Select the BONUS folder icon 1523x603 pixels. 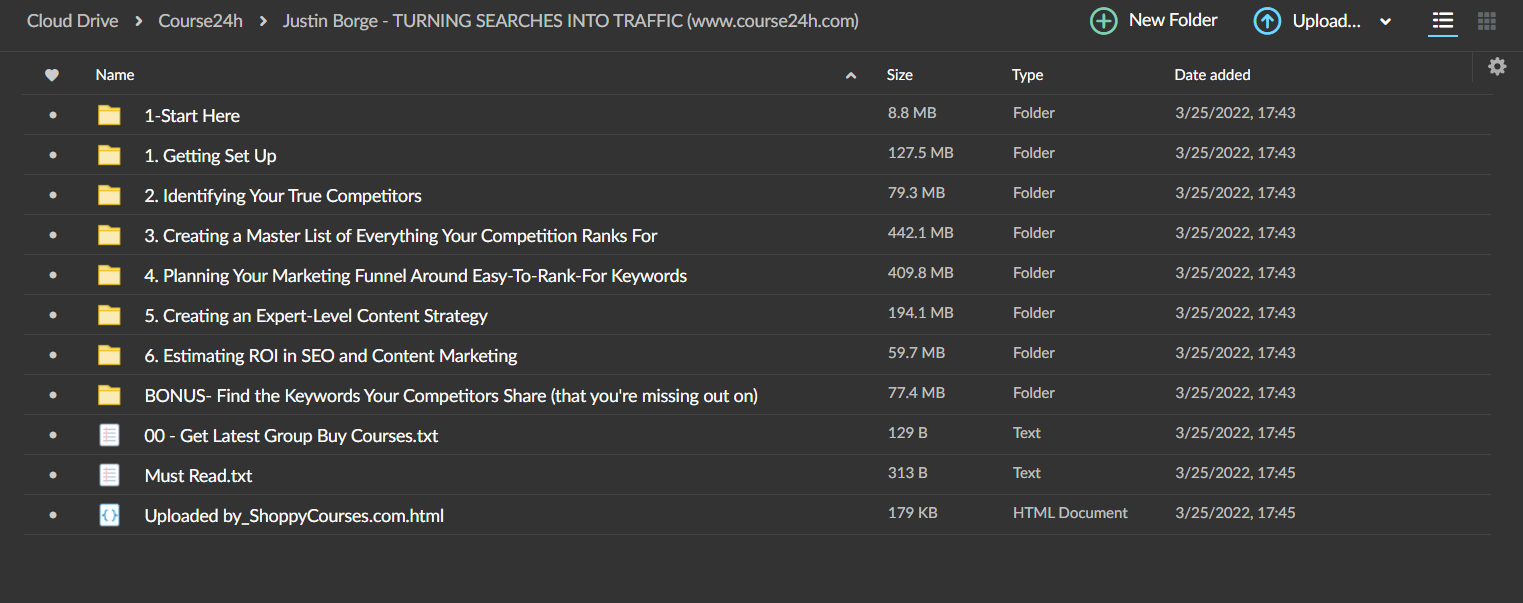point(109,395)
